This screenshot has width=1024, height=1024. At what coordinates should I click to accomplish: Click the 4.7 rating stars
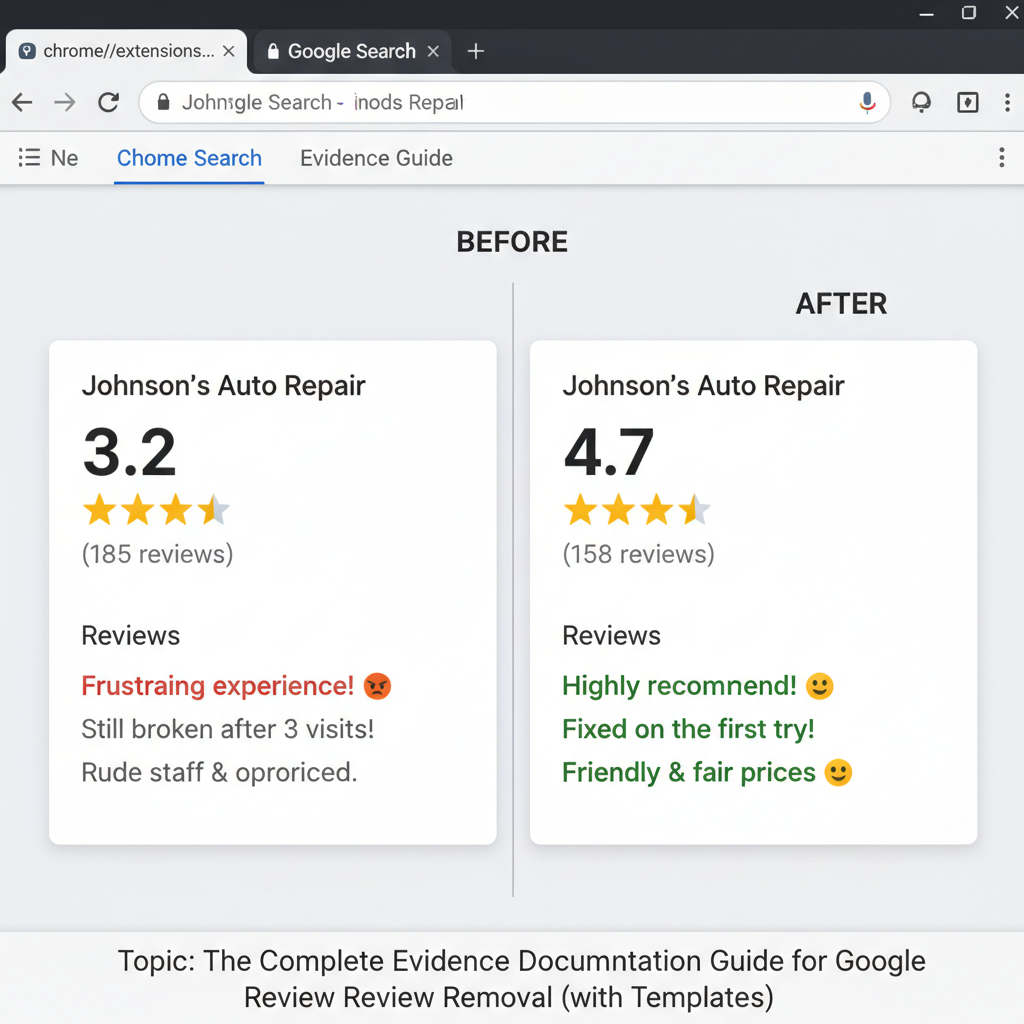(637, 510)
